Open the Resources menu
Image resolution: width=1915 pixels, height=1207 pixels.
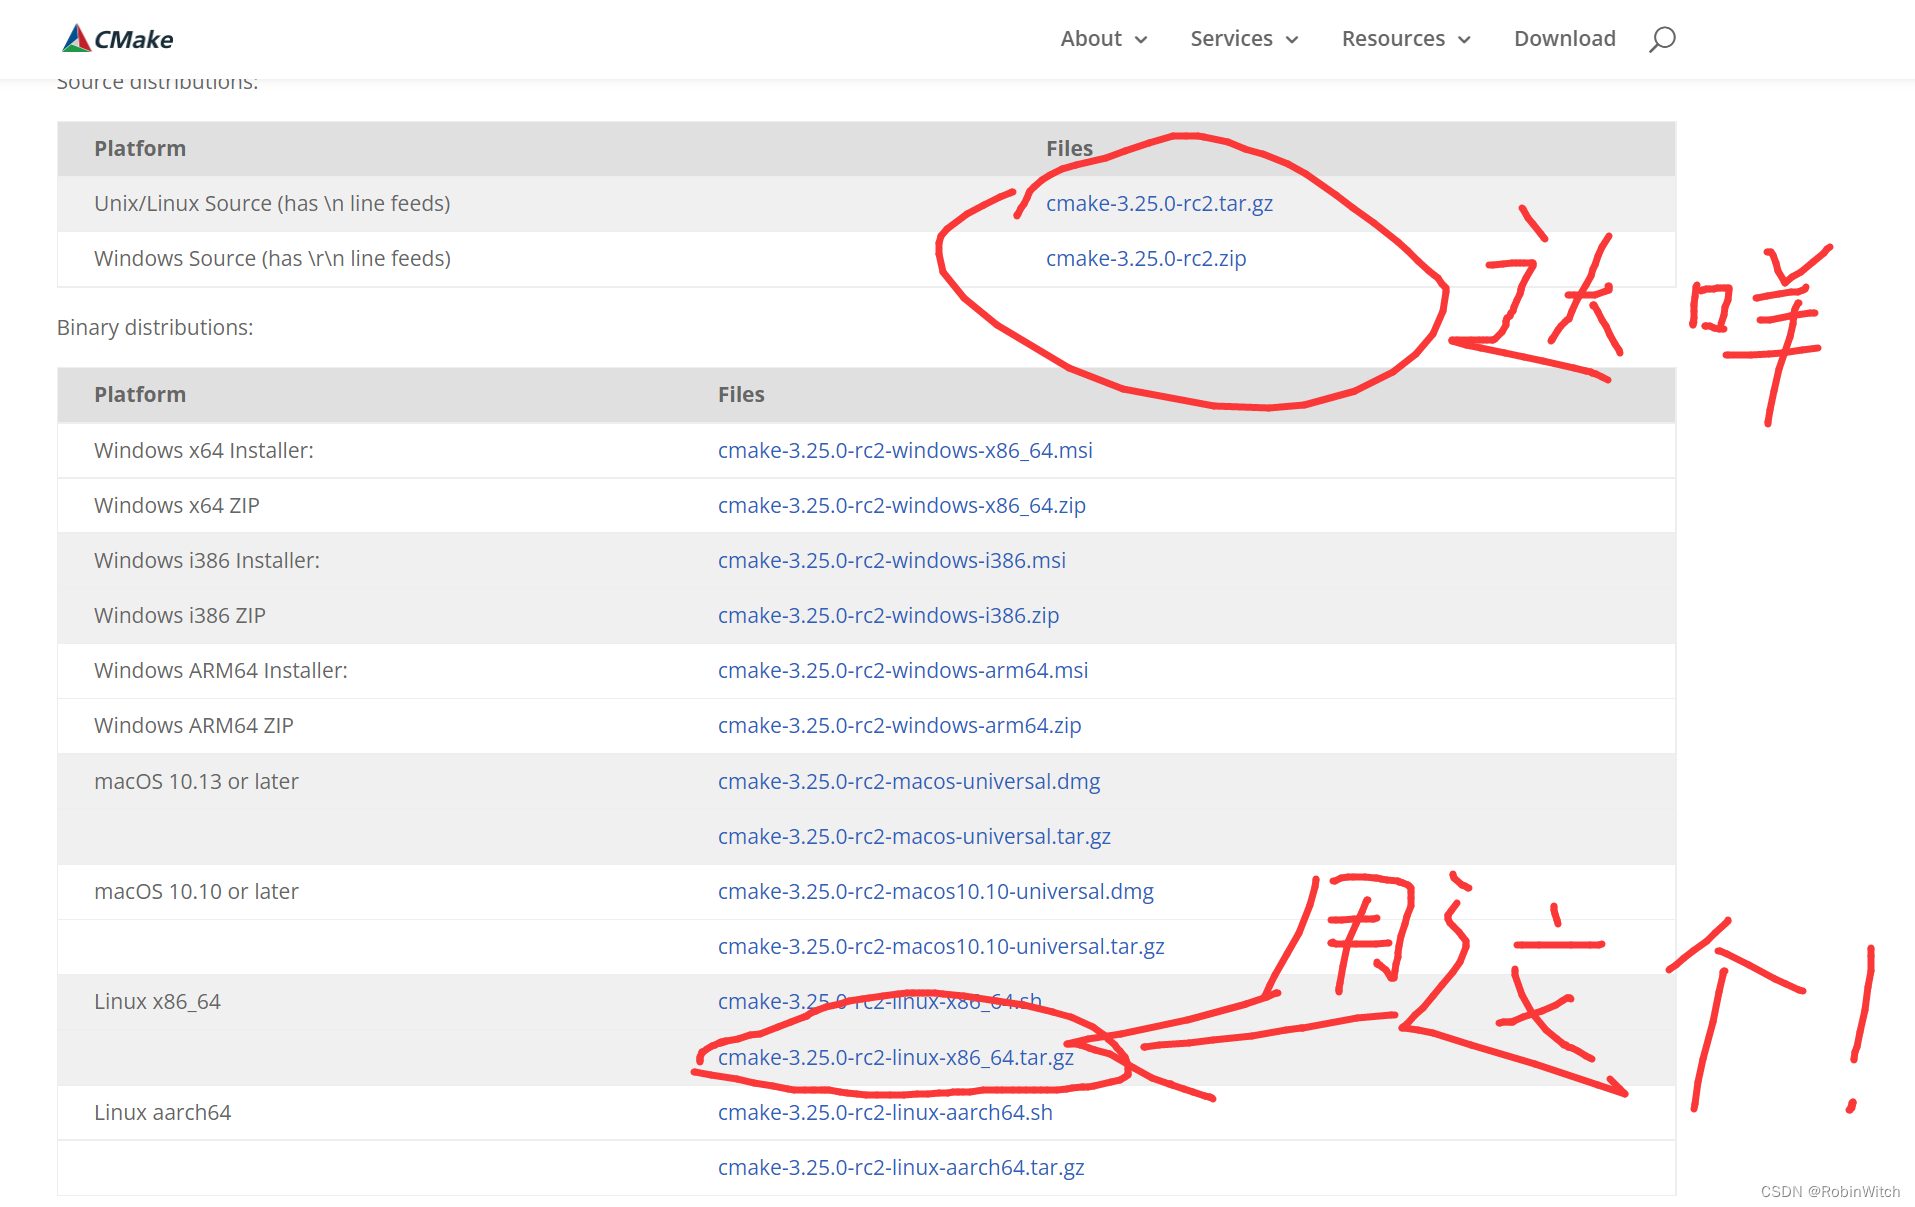(1406, 39)
